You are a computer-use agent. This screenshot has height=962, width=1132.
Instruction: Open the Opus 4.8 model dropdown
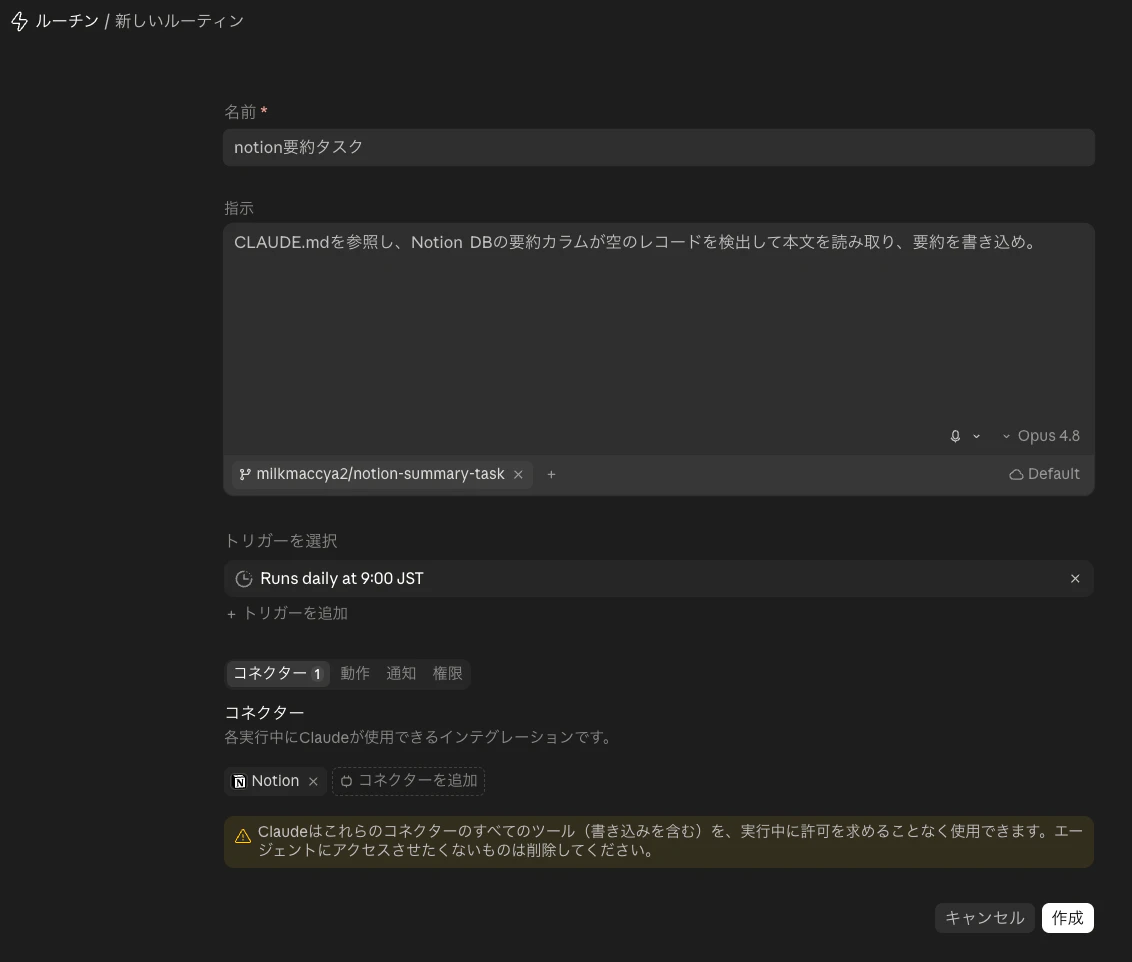[1040, 436]
